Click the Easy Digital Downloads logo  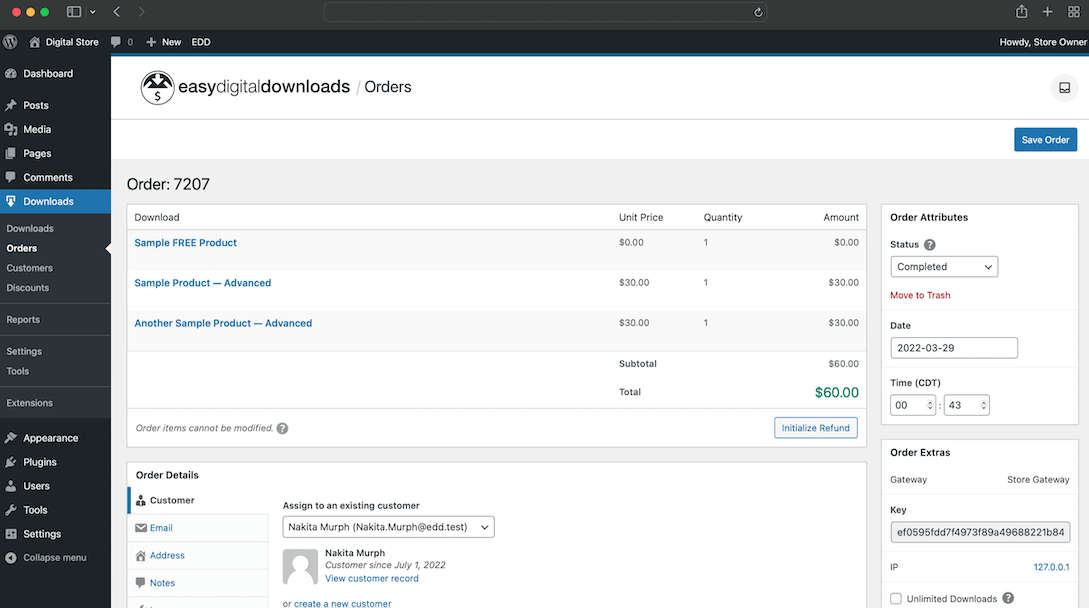pos(157,87)
